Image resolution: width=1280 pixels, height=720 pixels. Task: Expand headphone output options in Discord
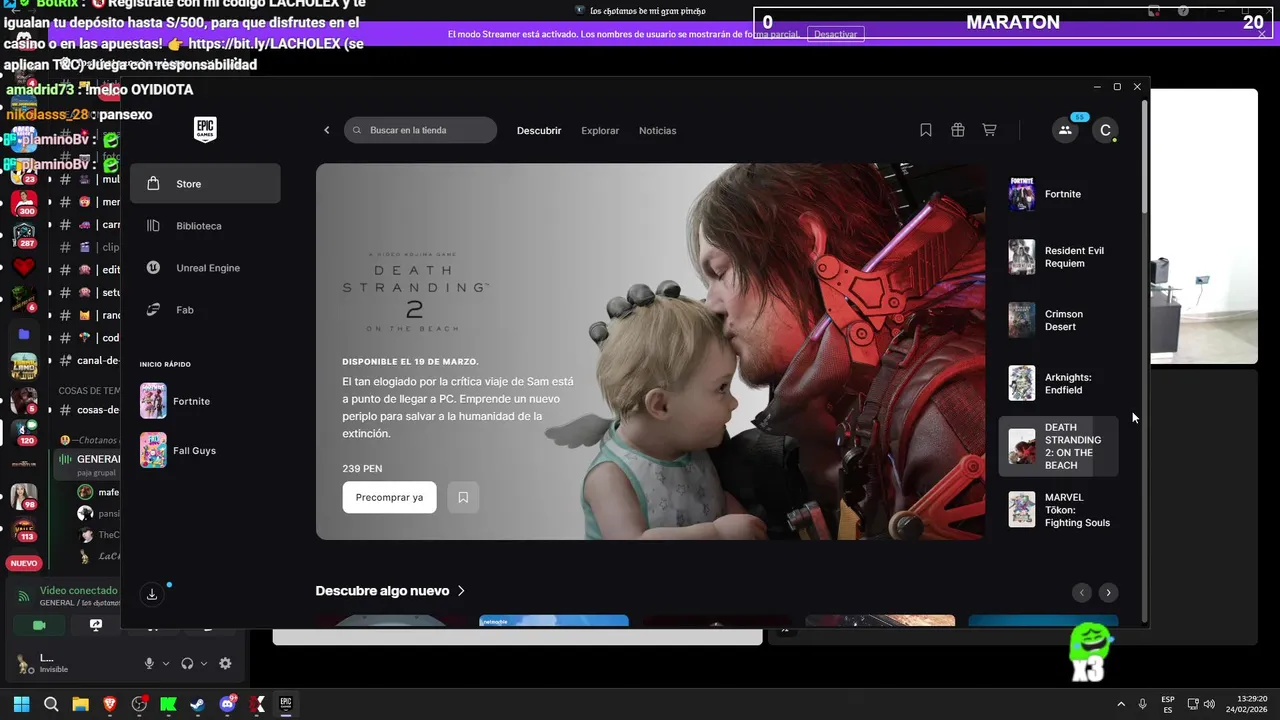204,663
